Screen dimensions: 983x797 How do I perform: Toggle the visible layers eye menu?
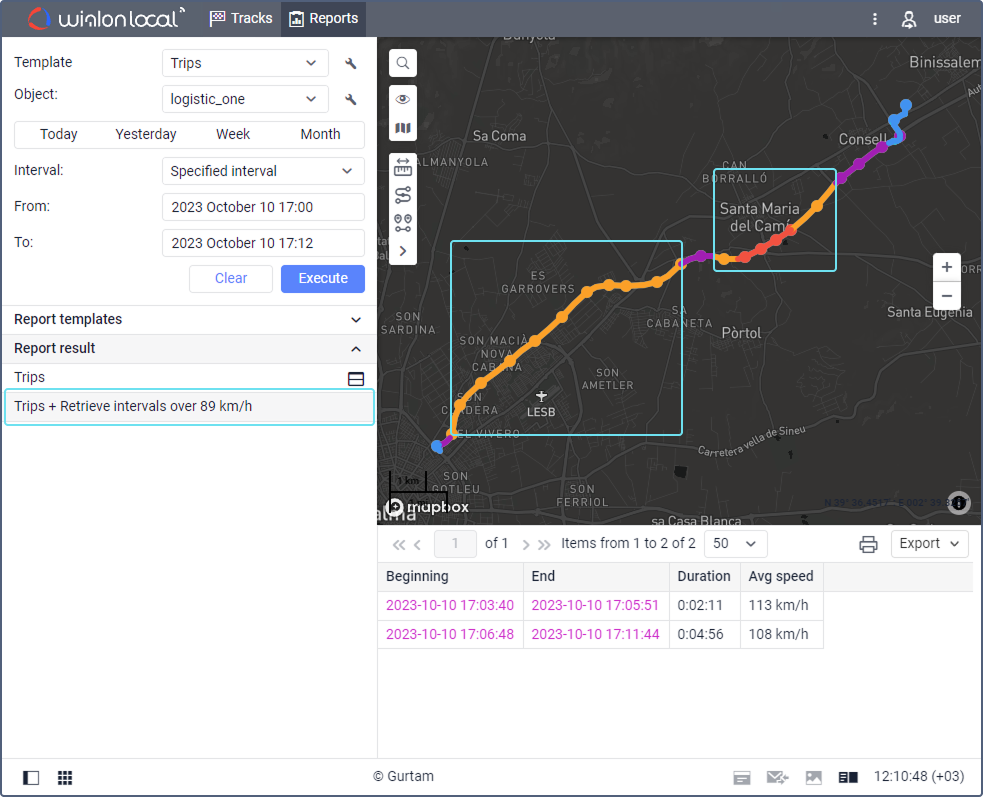point(403,99)
